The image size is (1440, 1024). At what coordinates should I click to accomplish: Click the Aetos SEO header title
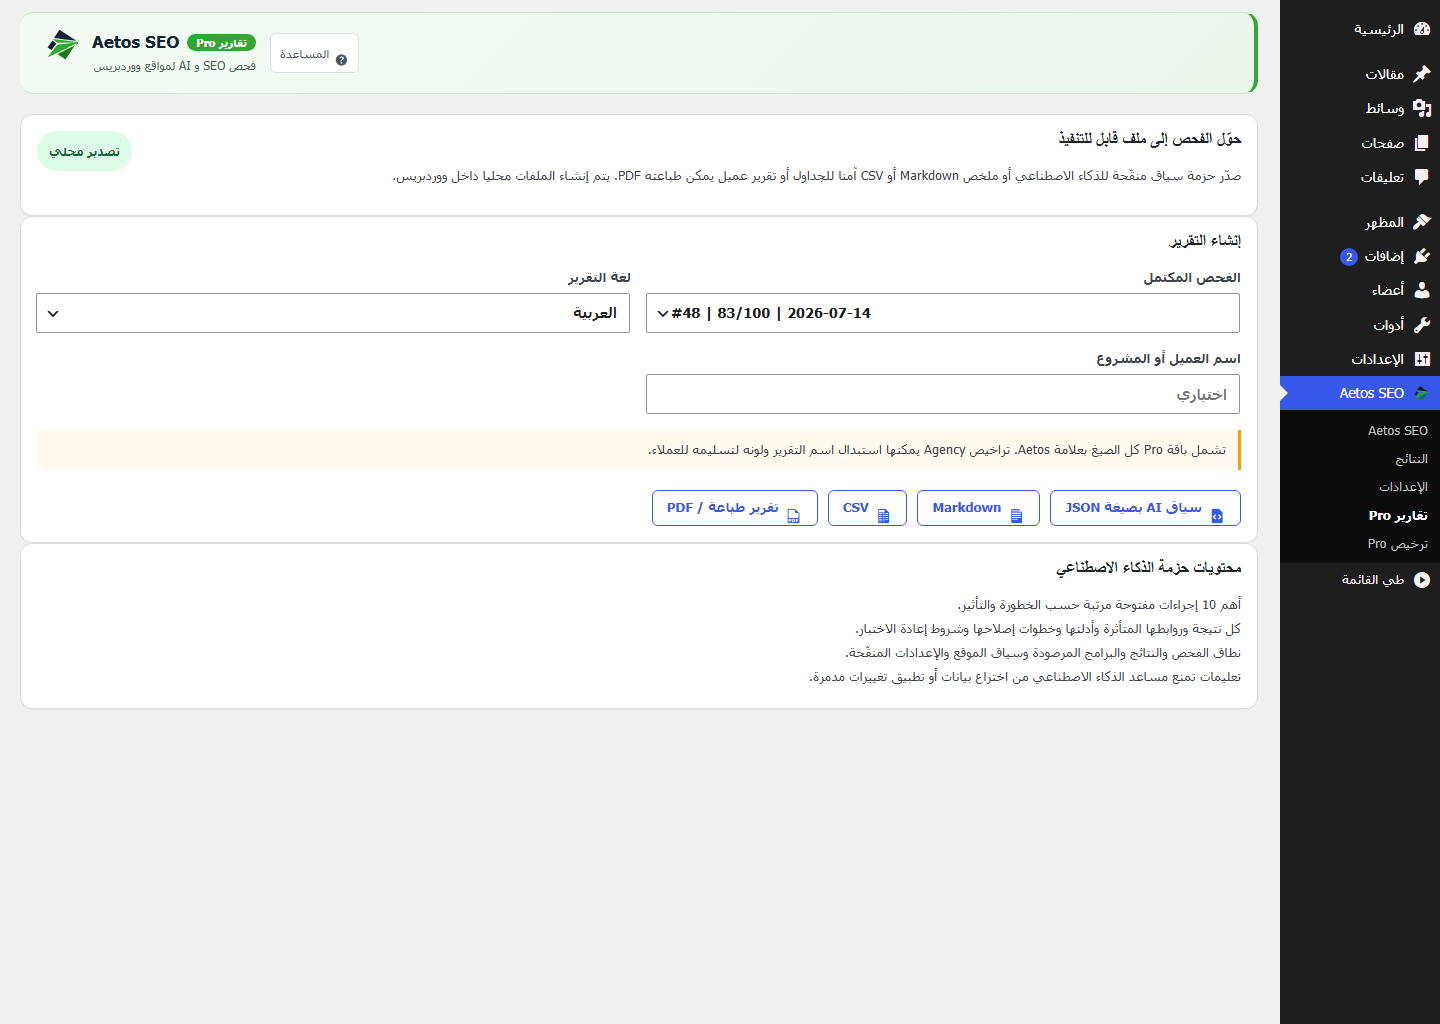click(135, 42)
